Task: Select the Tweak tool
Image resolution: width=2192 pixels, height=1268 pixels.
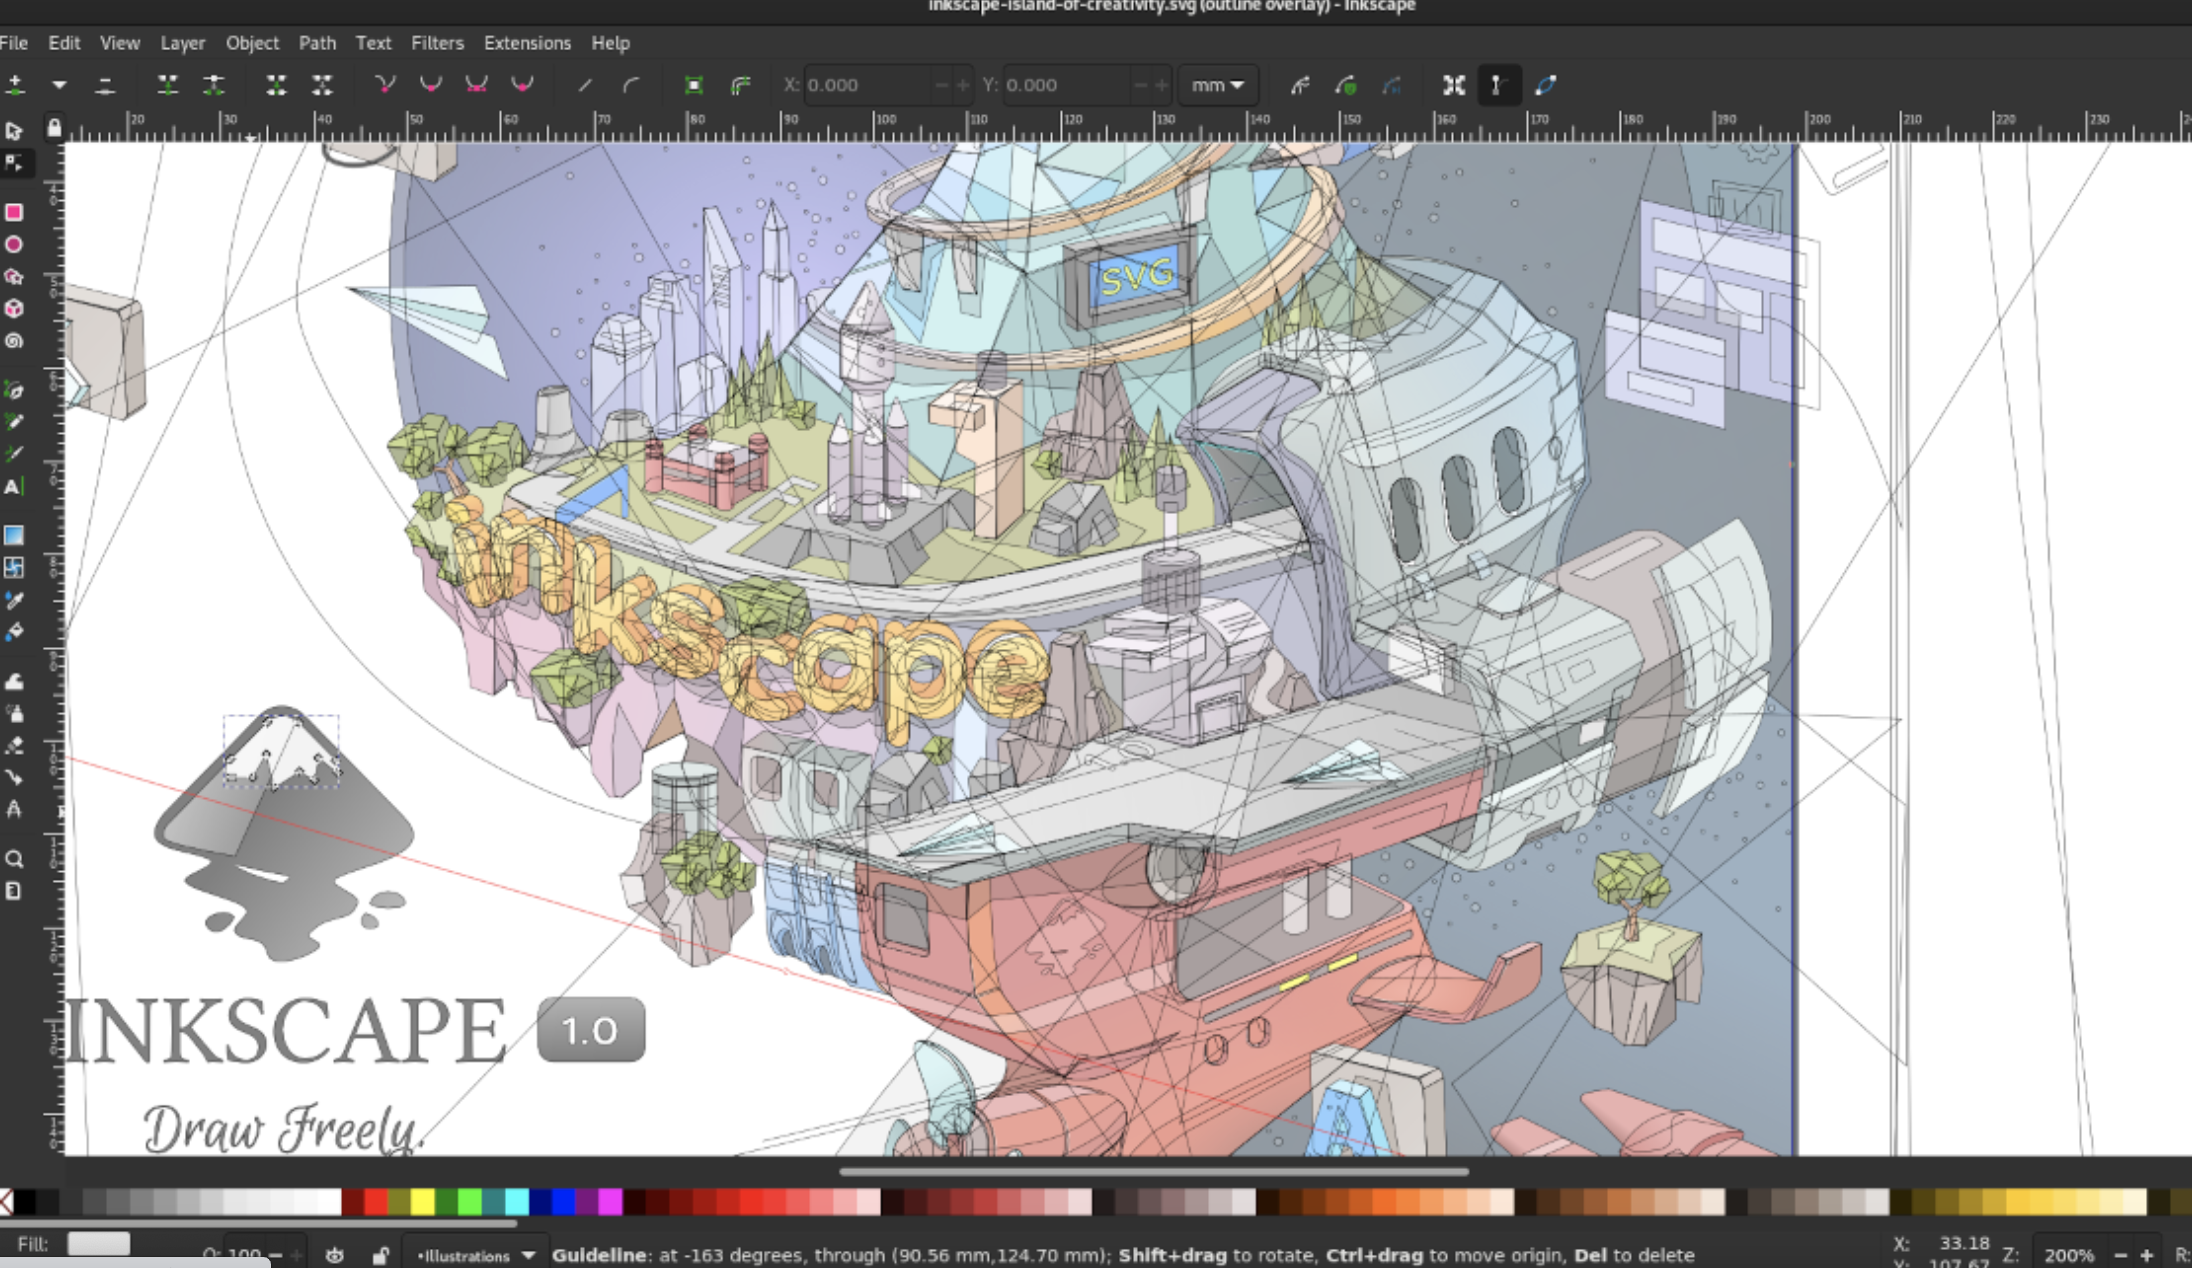Action: pos(14,681)
